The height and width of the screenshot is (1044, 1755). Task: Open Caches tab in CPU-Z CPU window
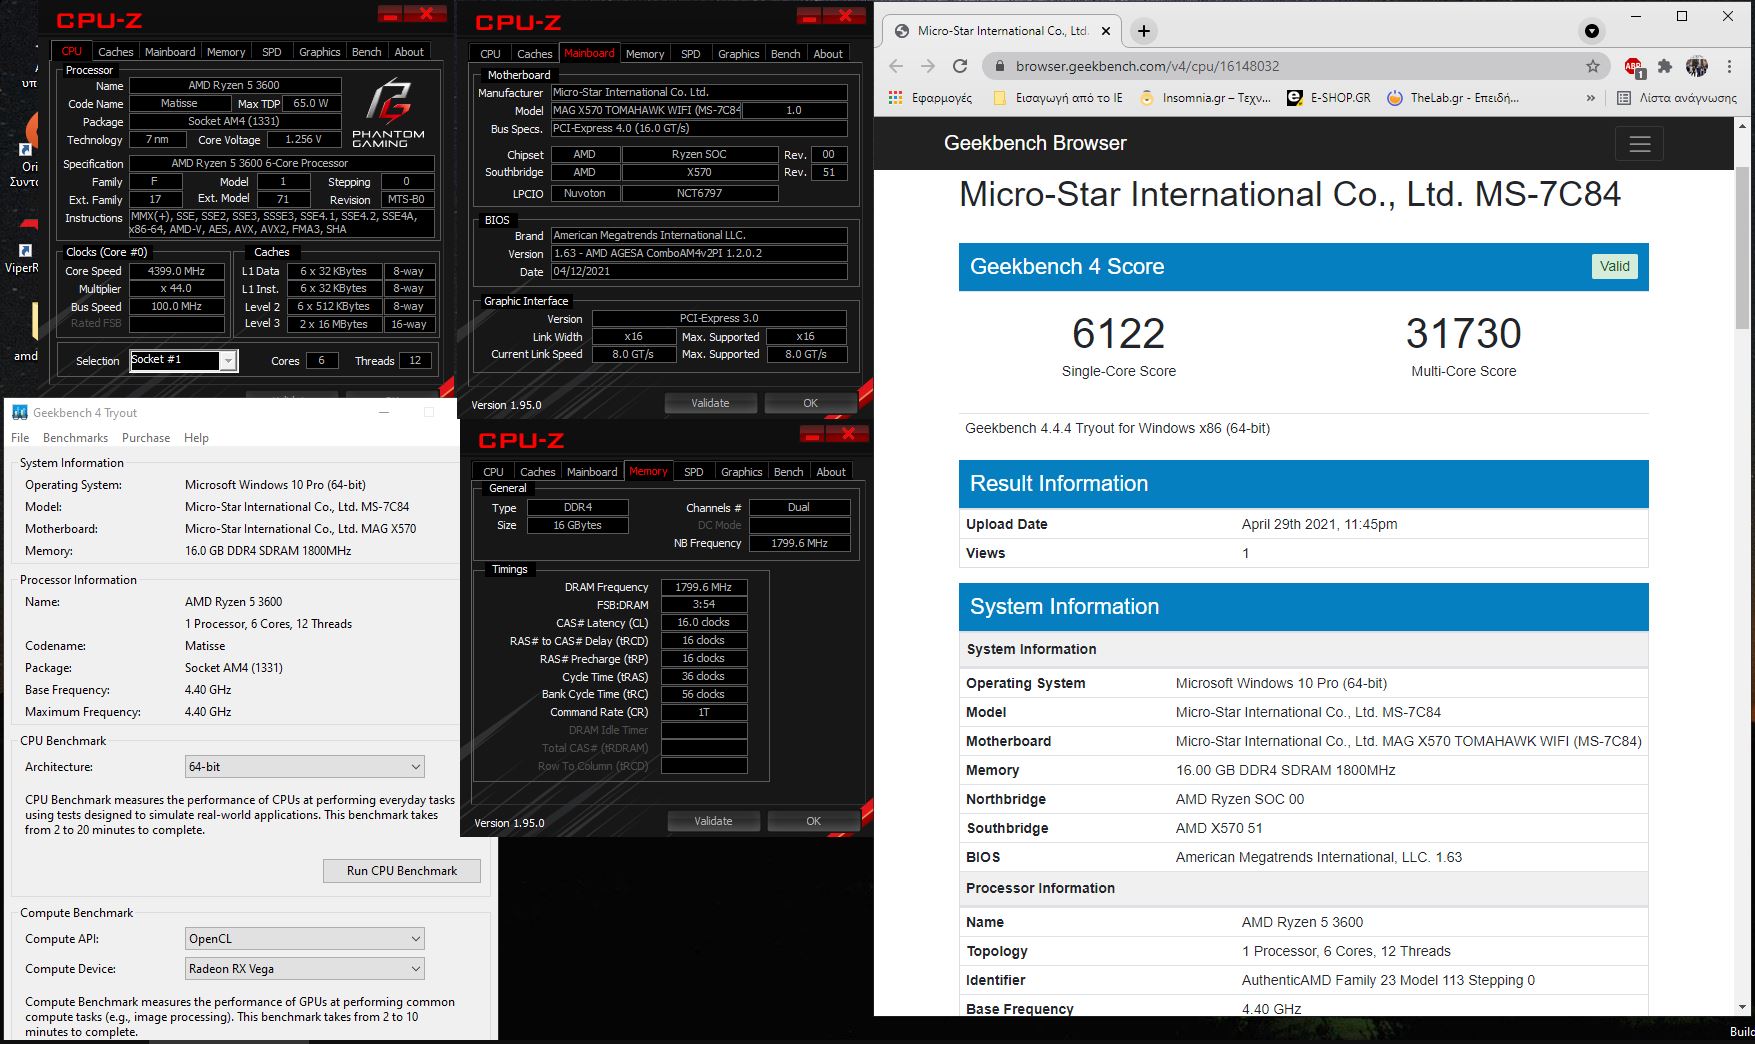coord(115,52)
